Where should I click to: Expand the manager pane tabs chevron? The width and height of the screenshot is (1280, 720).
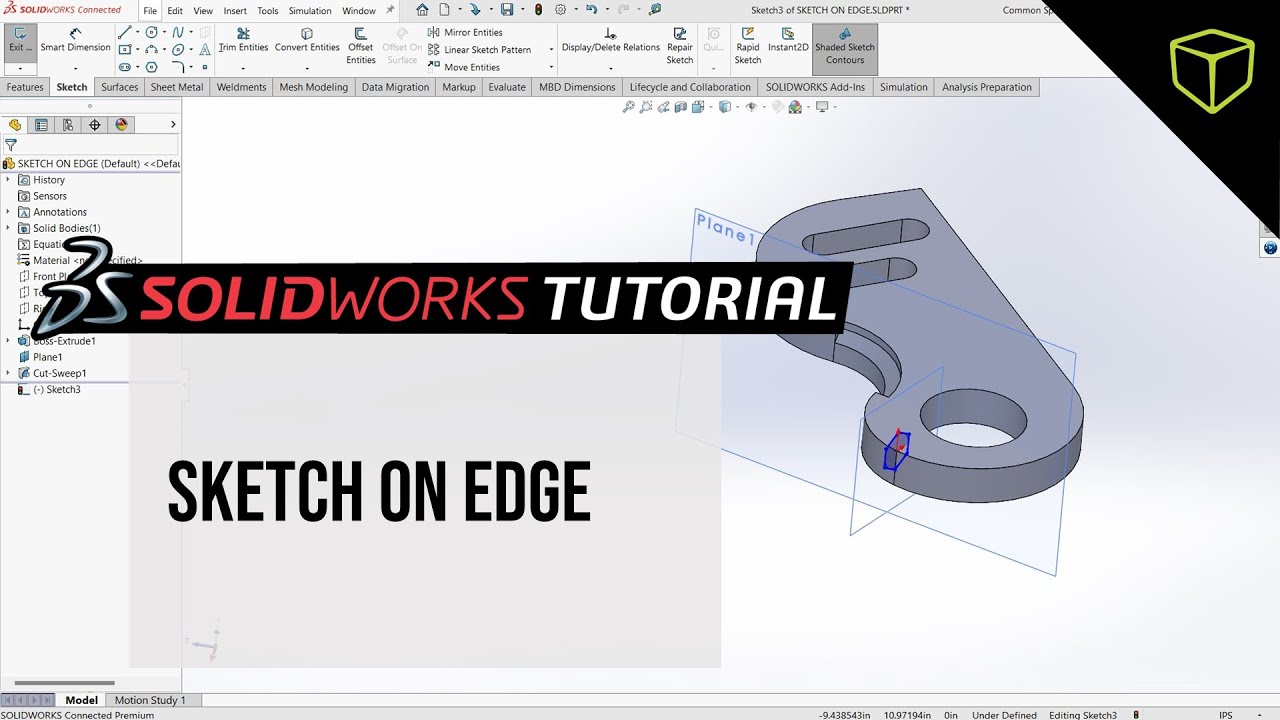click(x=173, y=125)
